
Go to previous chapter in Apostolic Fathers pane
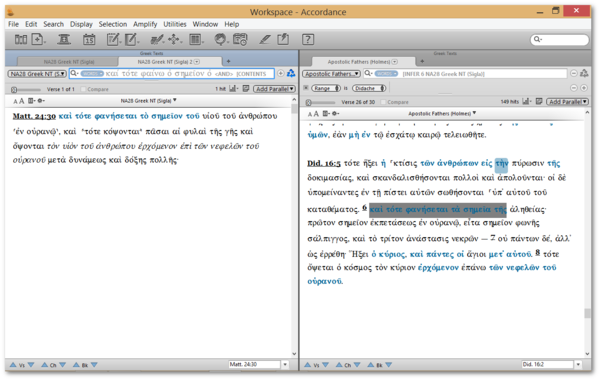click(x=339, y=365)
